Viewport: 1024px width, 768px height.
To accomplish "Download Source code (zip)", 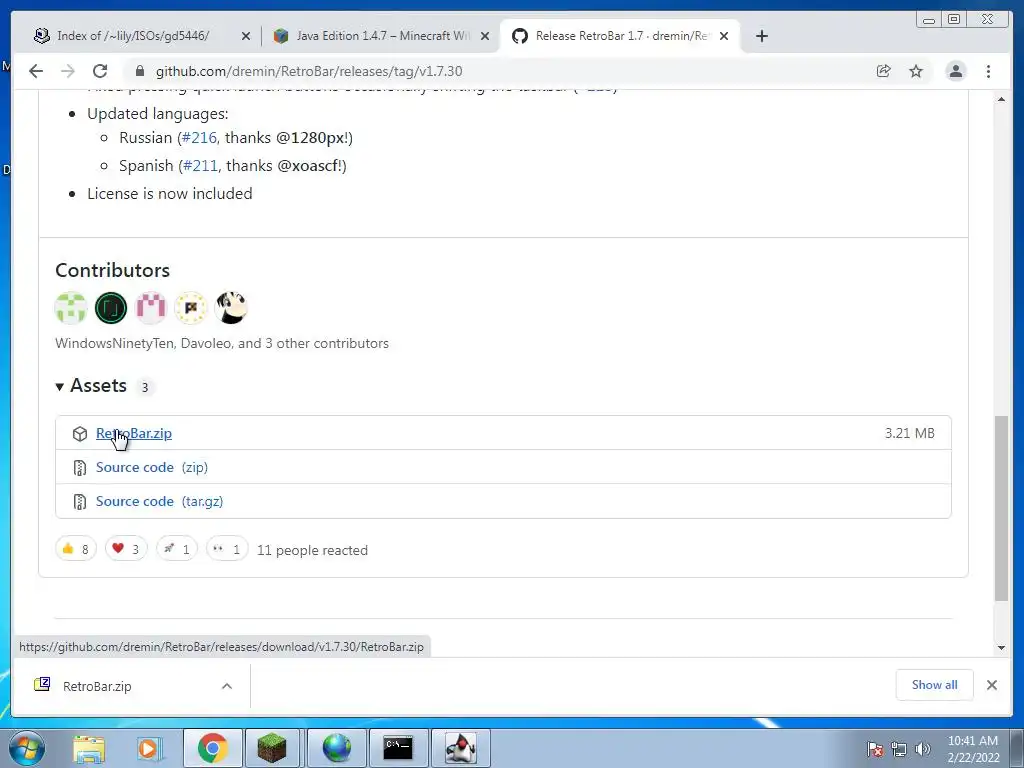I will 152,468.
